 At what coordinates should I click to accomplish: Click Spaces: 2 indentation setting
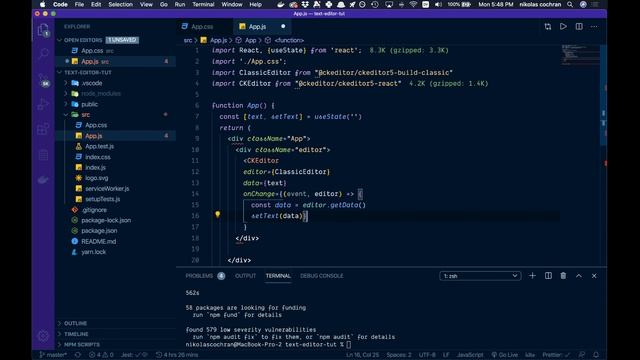[399, 355]
